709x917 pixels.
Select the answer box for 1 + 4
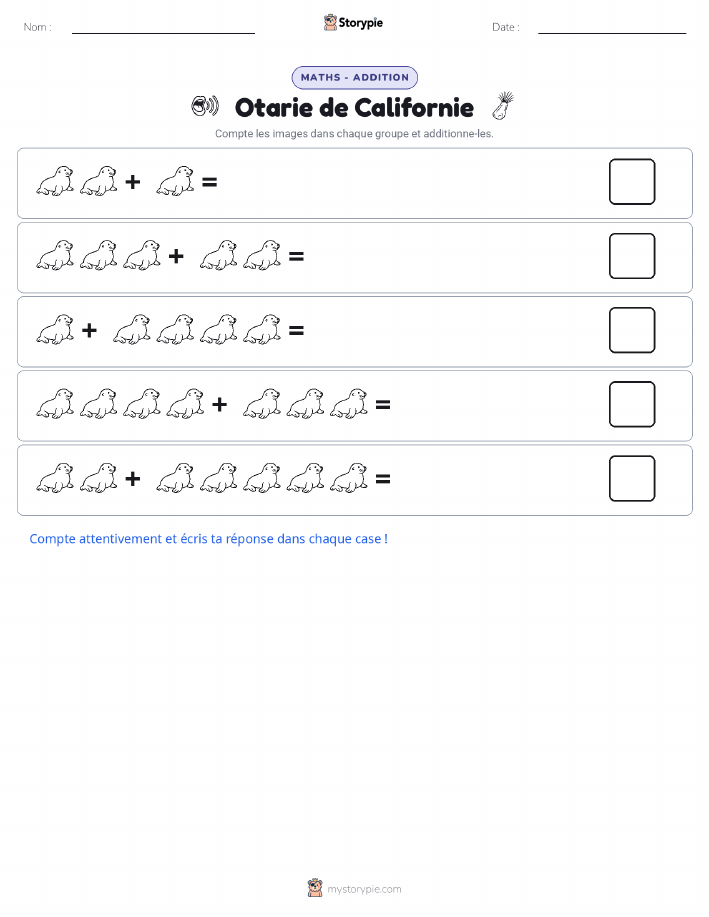tap(632, 330)
